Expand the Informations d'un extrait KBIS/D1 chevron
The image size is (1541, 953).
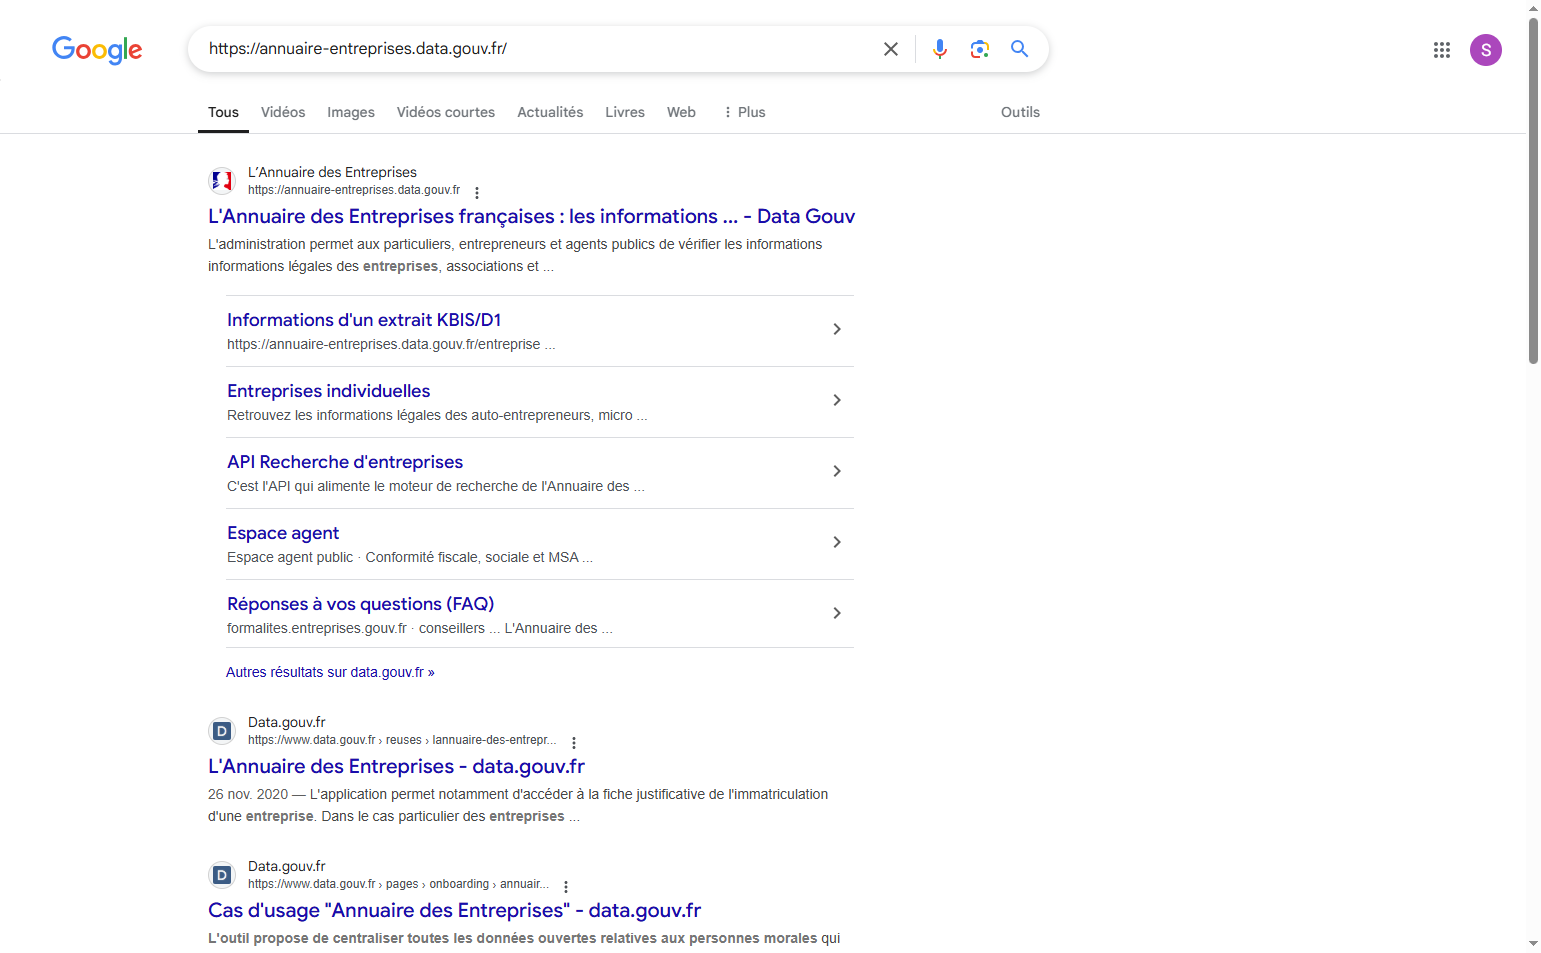pyautogui.click(x=837, y=329)
